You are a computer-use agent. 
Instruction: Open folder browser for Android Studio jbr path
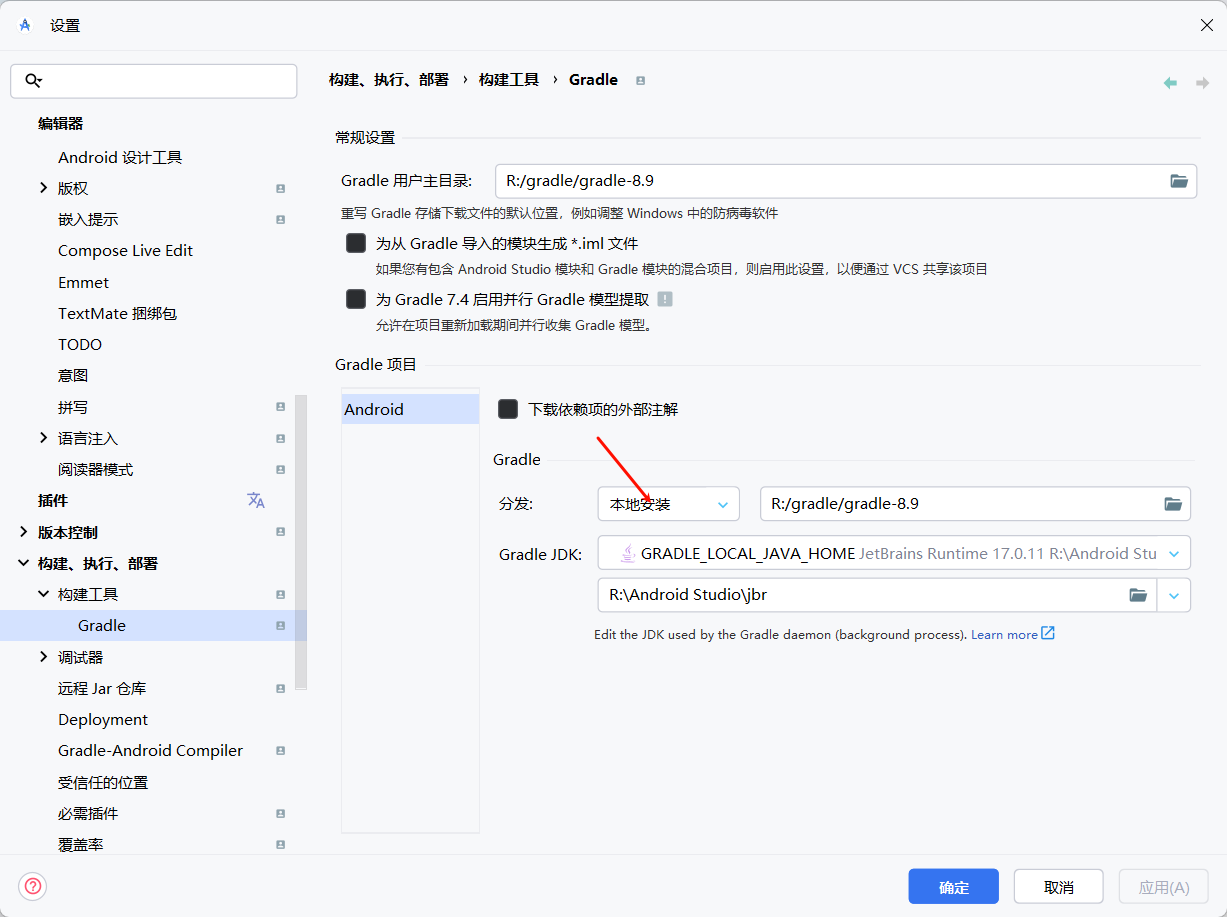pyautogui.click(x=1138, y=595)
